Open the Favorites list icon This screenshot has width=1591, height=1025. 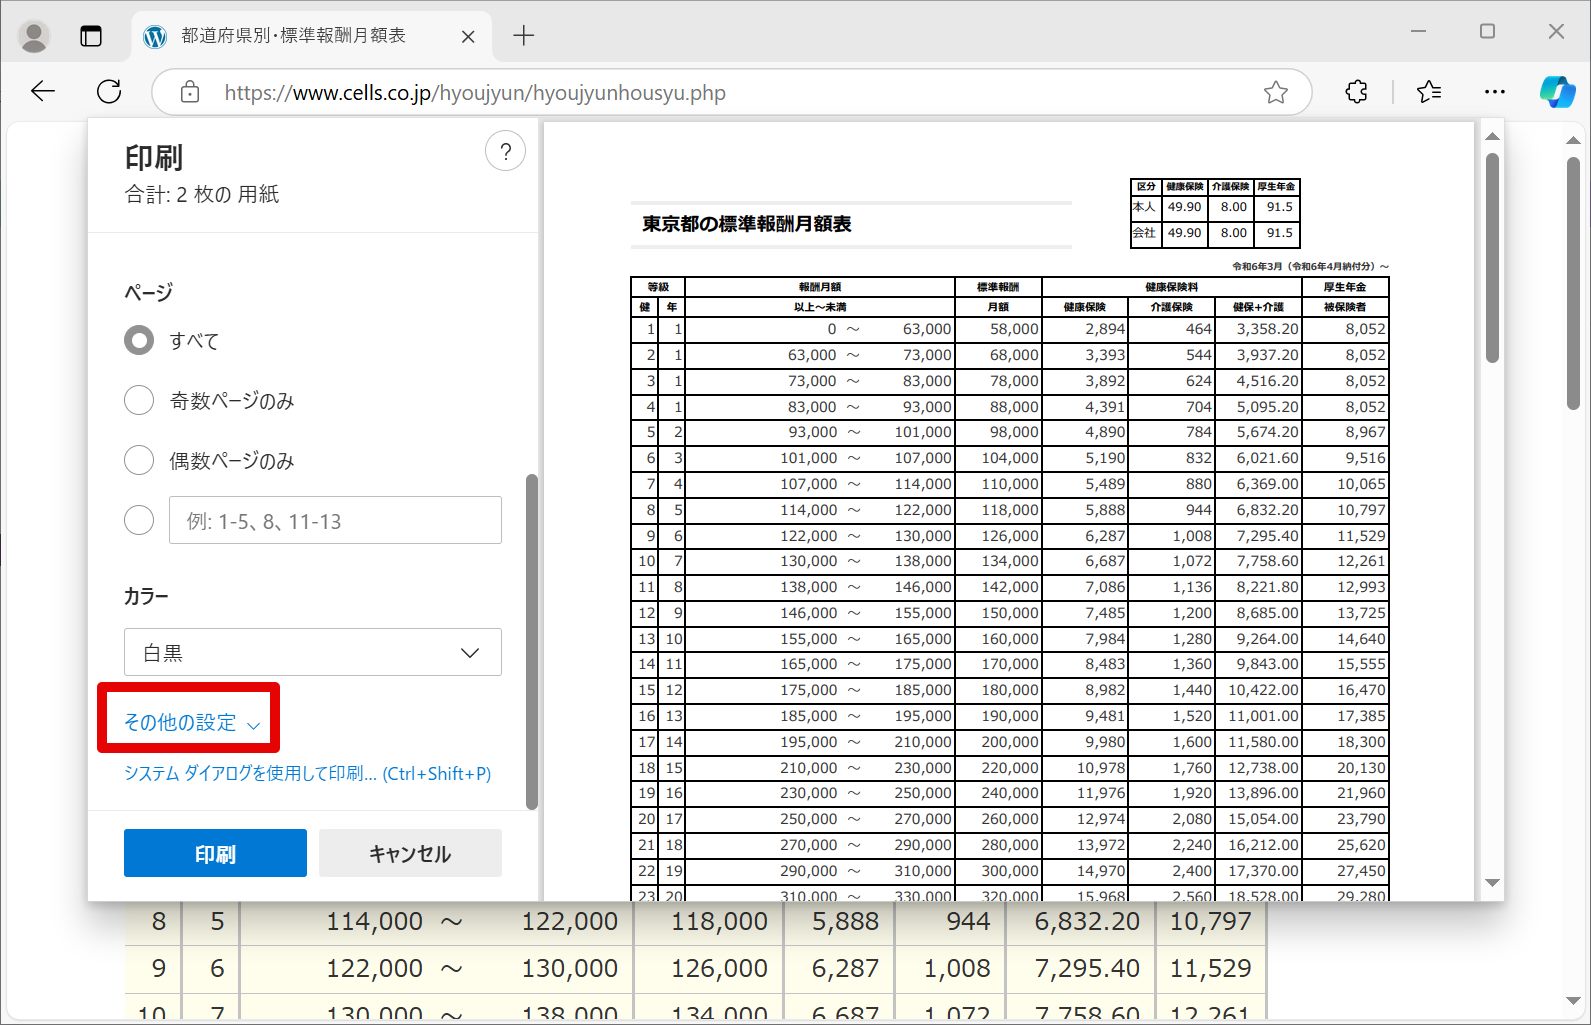pos(1429,92)
